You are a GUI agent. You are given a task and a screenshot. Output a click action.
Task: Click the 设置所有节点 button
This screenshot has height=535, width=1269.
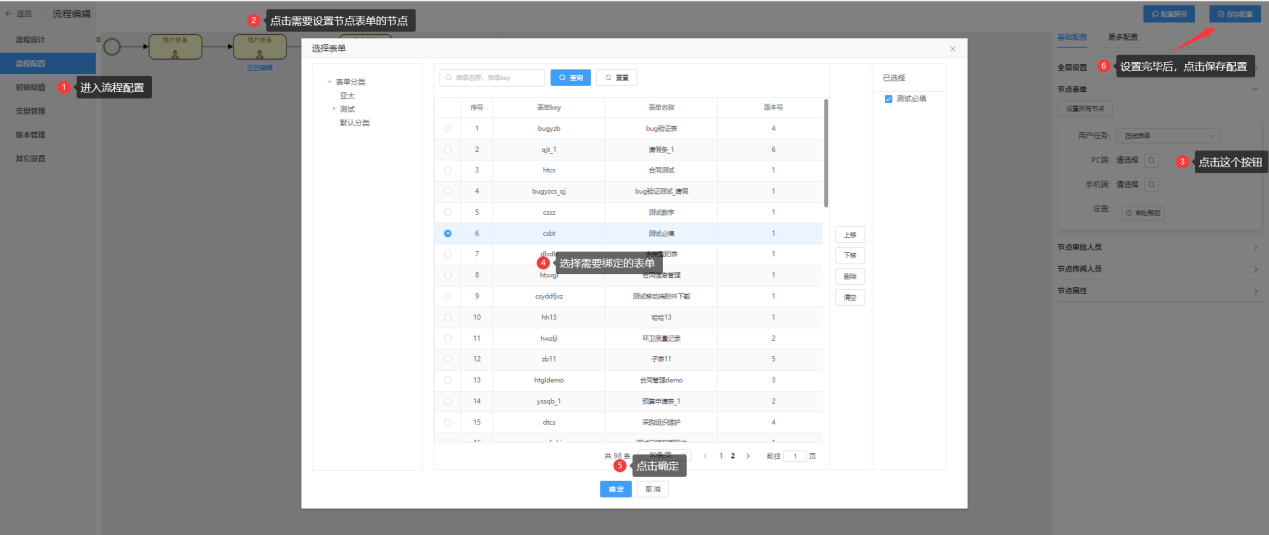[1086, 108]
